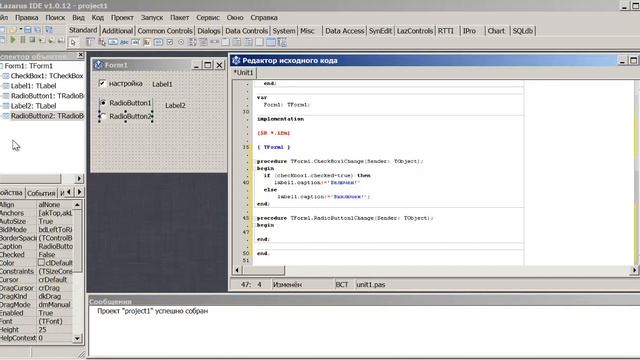This screenshot has width=640, height=360.
Task: Select the TCheckBox palette component
Action: 170,42
